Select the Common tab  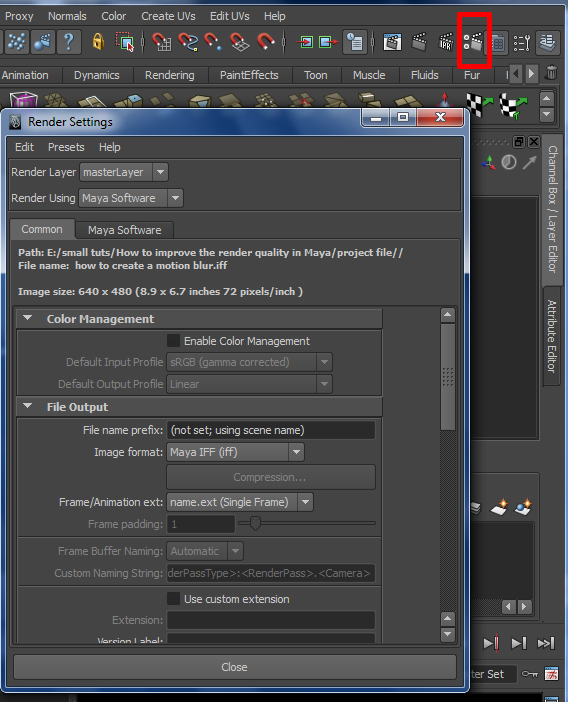tap(42, 229)
